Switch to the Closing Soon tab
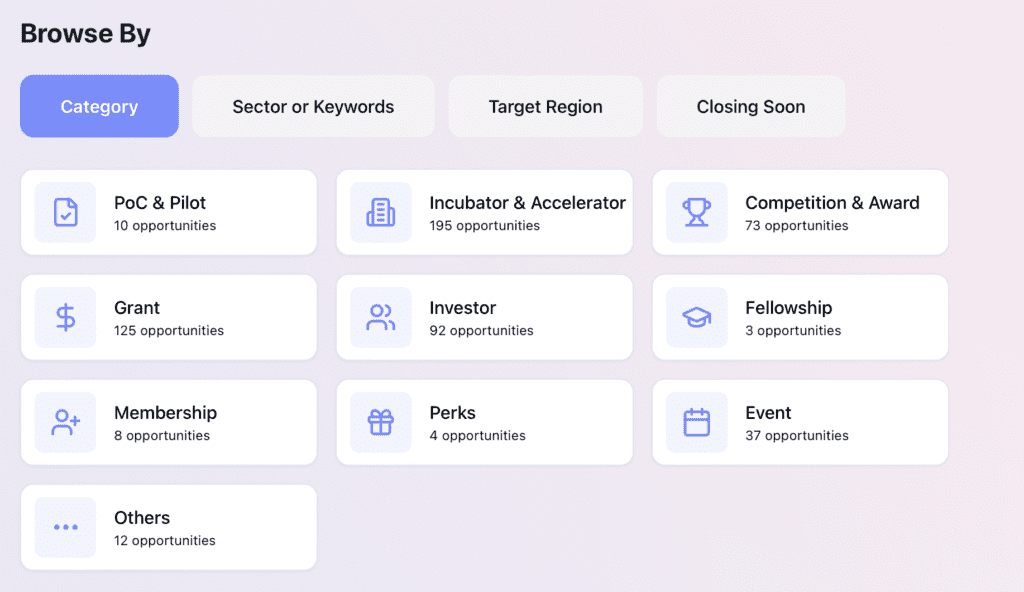 750,106
